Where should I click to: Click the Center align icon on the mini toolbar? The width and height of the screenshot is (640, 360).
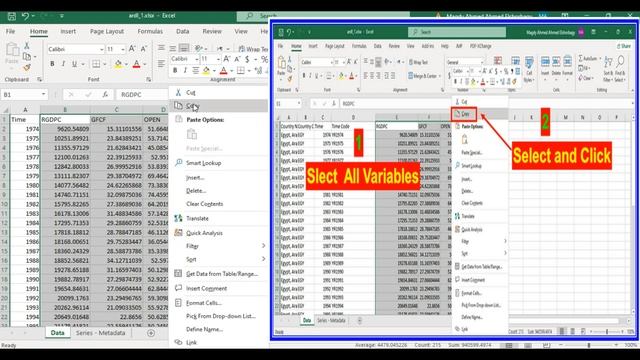click(x=196, y=71)
